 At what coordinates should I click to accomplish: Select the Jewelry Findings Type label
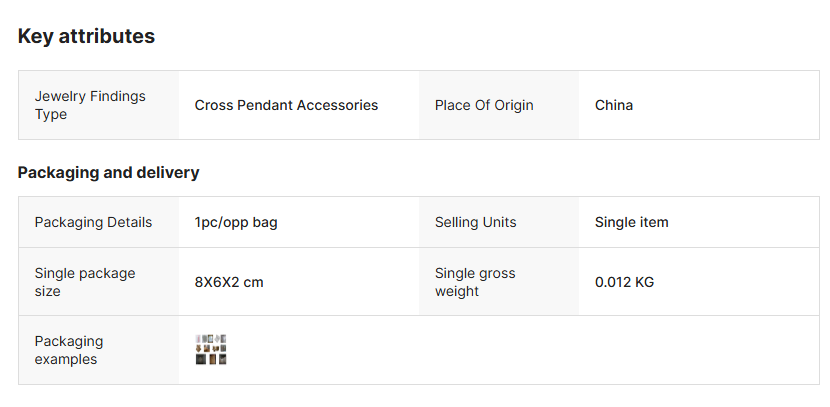point(90,105)
